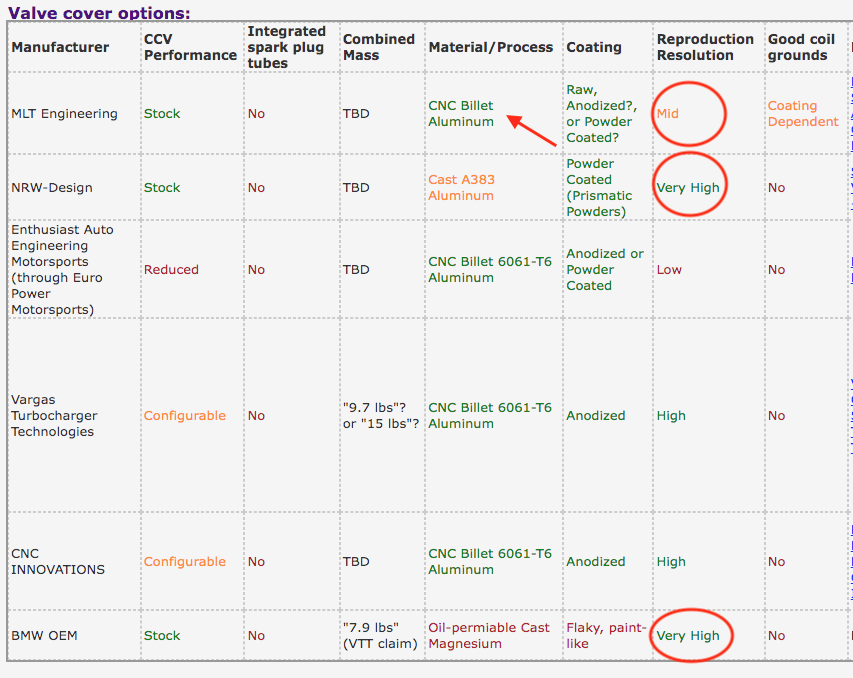Click the NRW-Design manufacturer cell
The width and height of the screenshot is (853, 678).
(52, 188)
